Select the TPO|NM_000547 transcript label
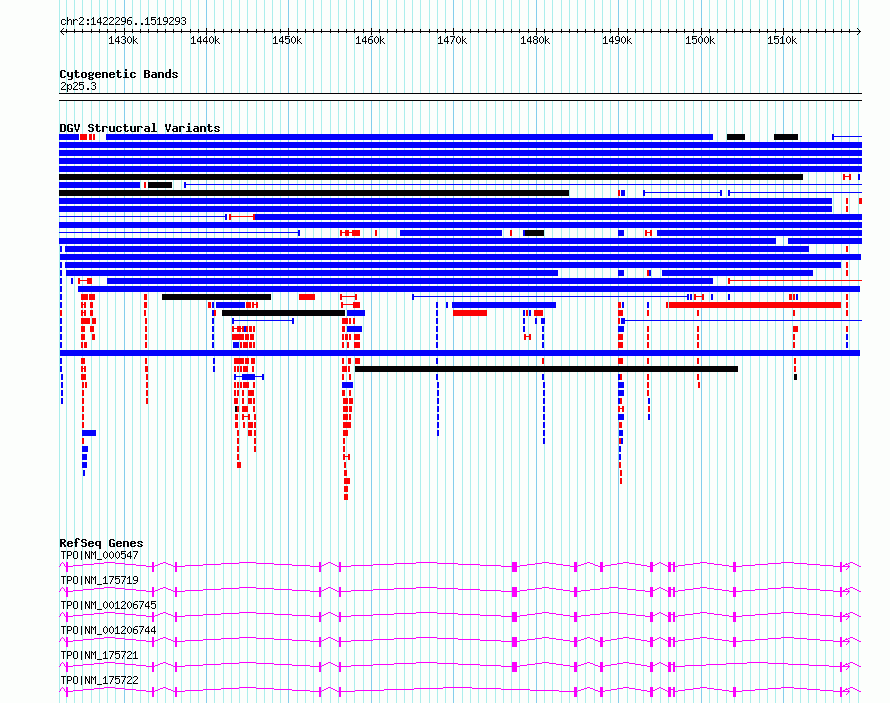 click(x=99, y=555)
